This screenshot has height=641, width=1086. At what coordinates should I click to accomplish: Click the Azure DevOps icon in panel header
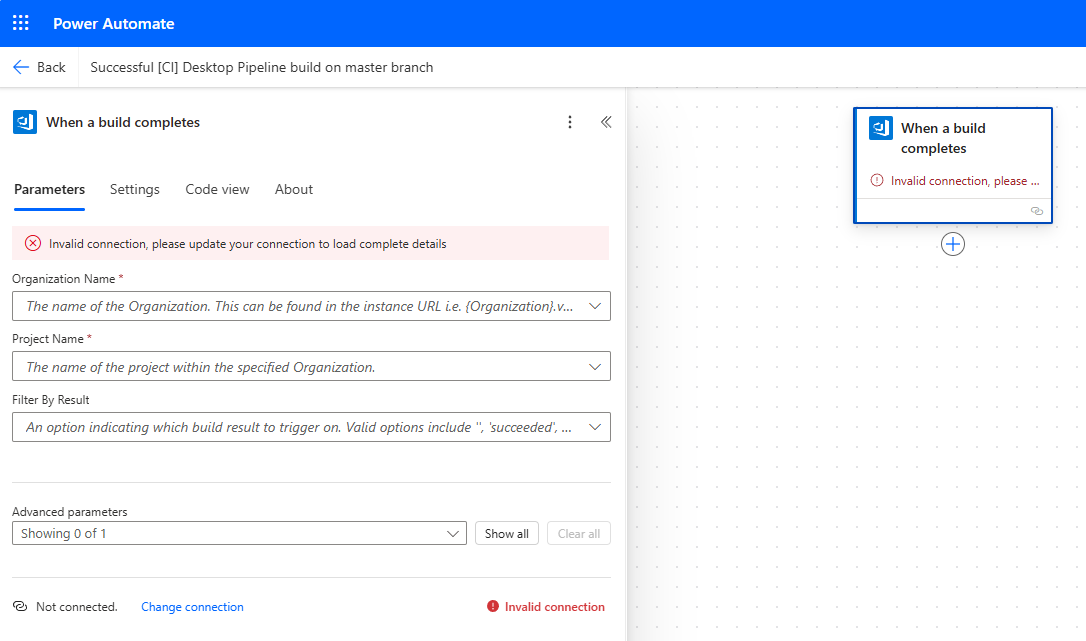pos(25,122)
